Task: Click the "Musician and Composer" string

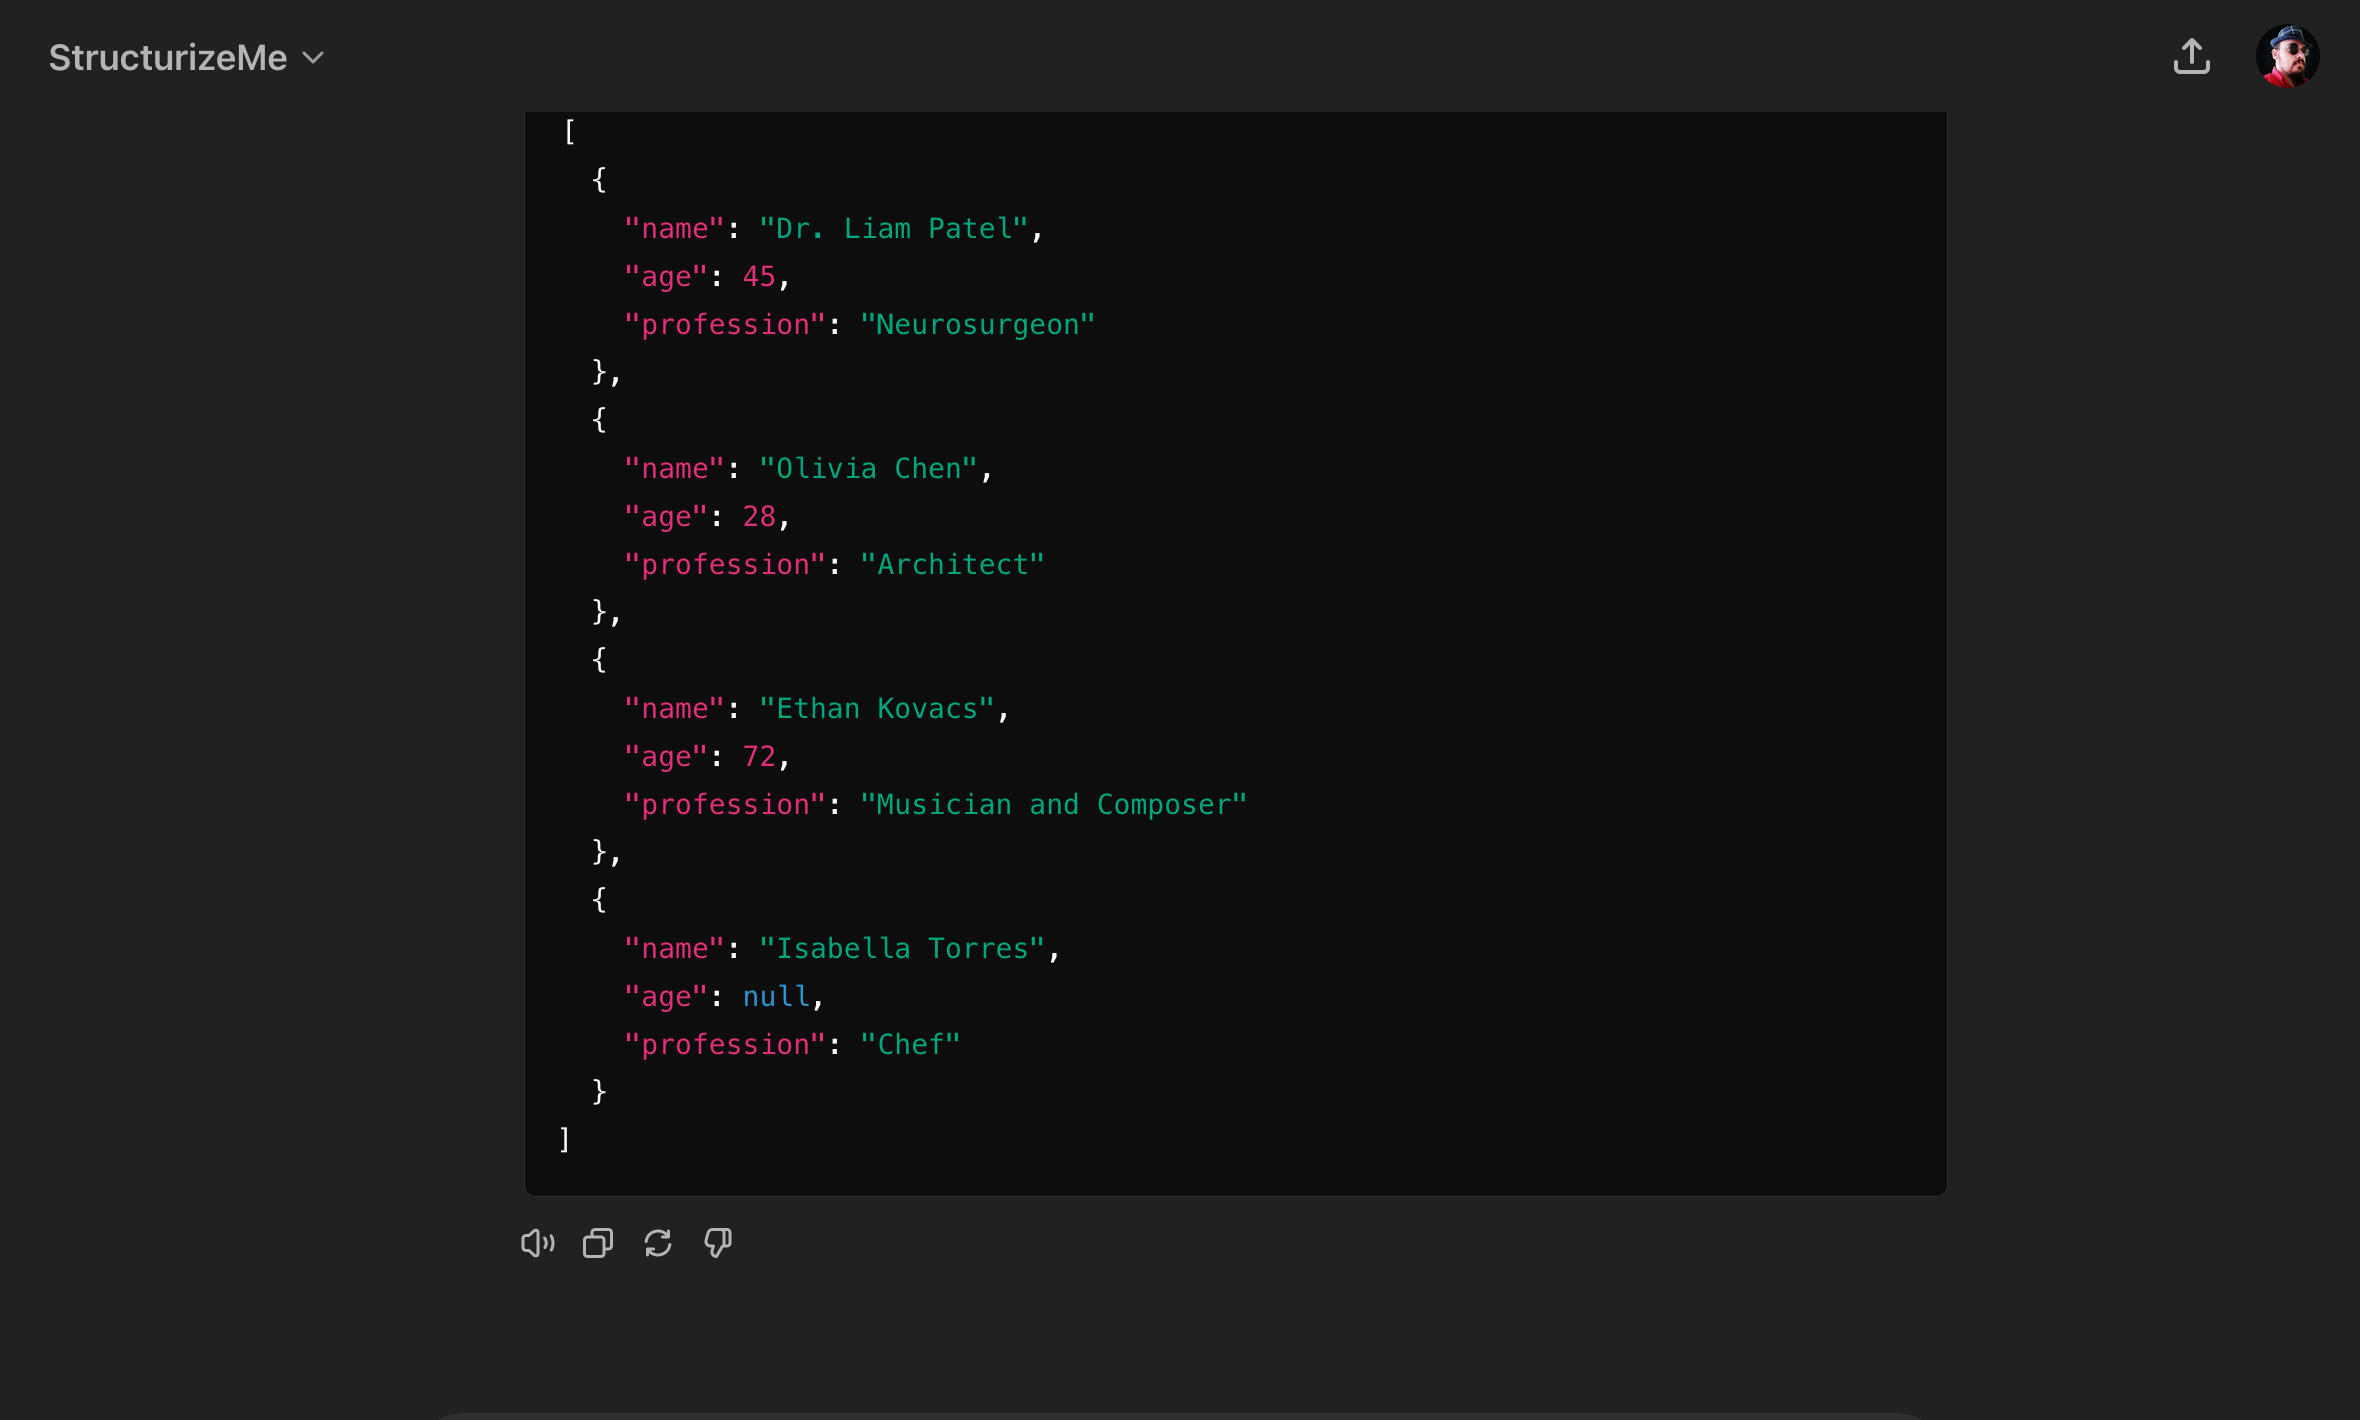Action: coord(1053,805)
